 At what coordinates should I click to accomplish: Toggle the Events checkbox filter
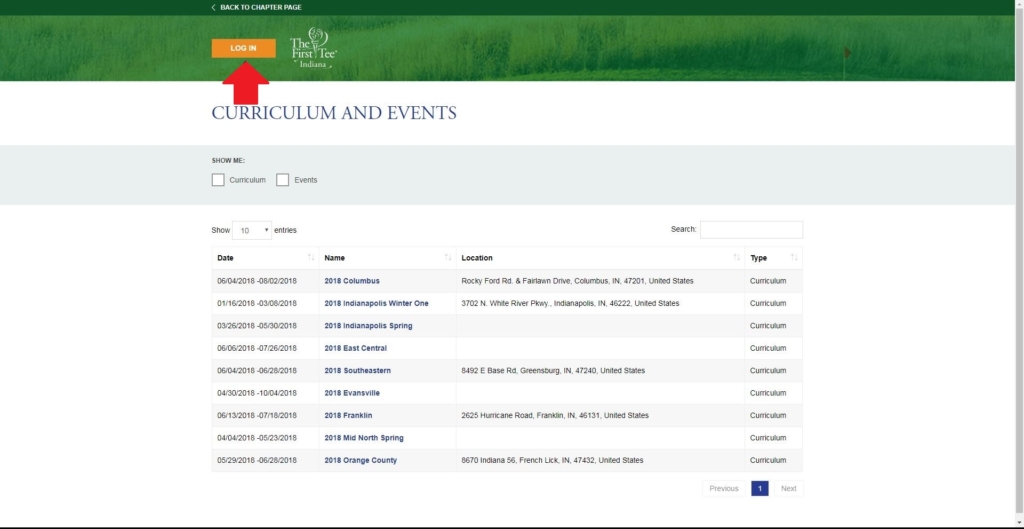[x=283, y=180]
